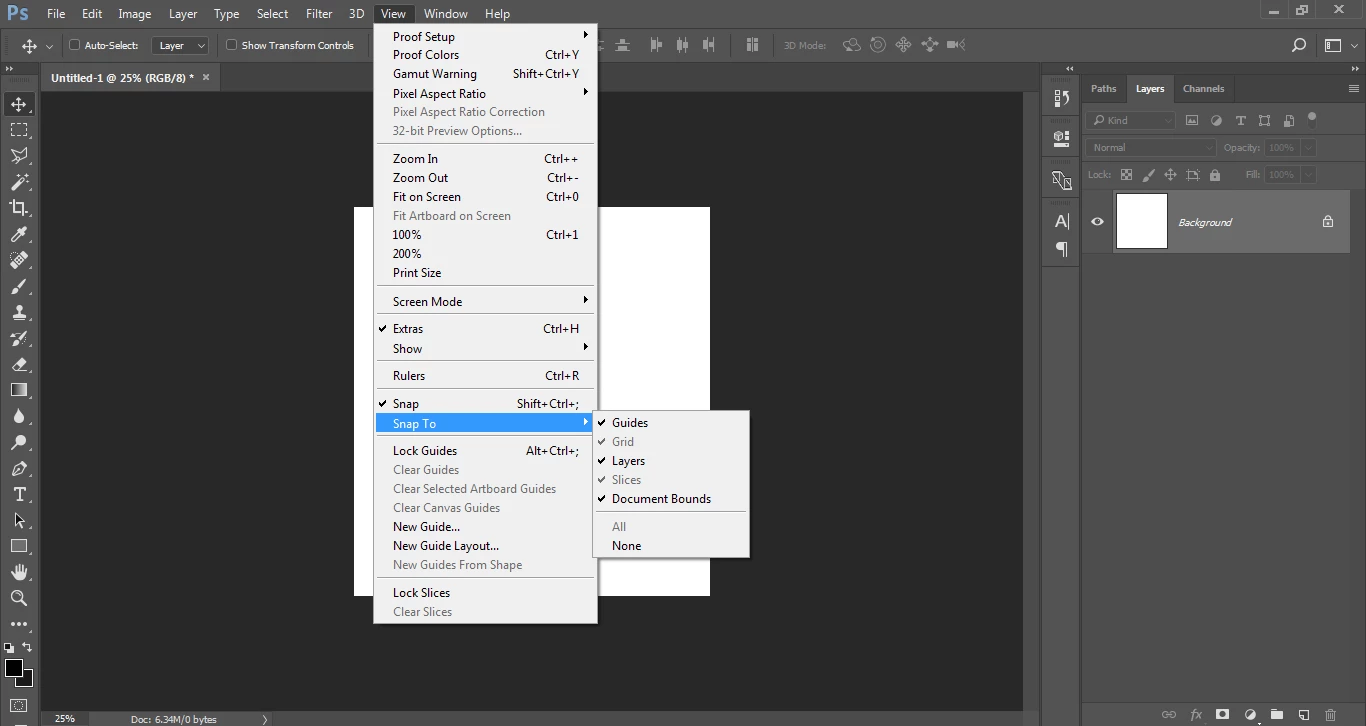
Task: Toggle the Show Transform Controls checkbox
Action: [232, 45]
